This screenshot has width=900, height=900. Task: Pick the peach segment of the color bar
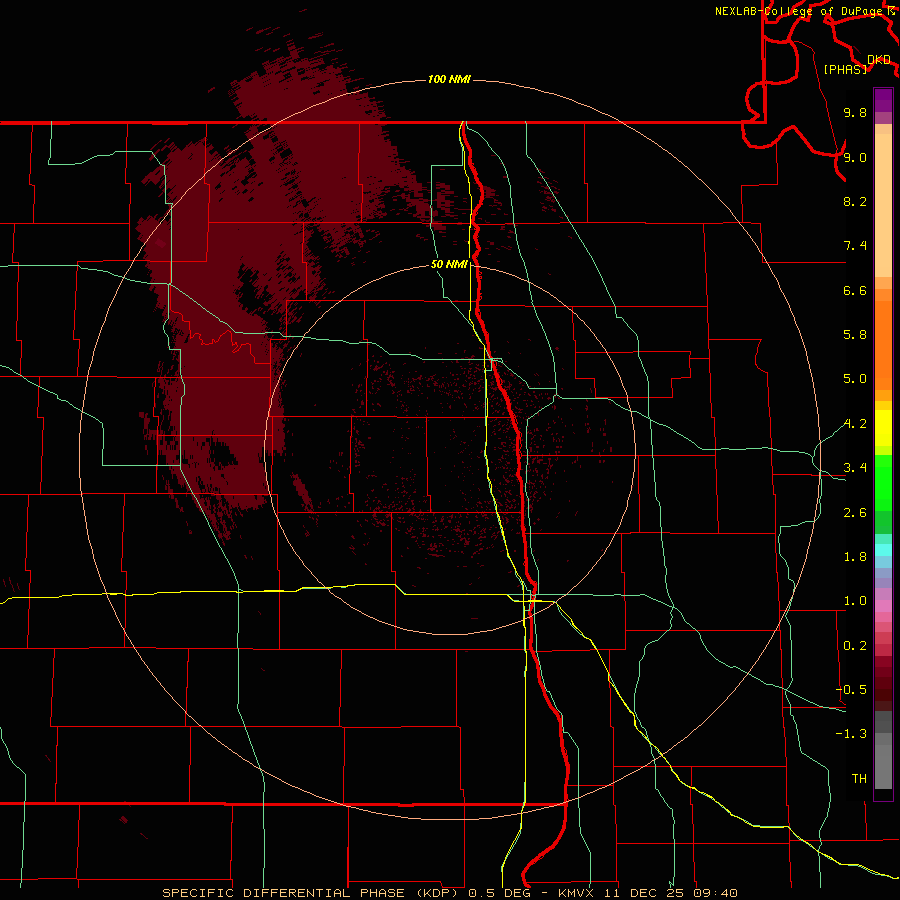[x=883, y=205]
